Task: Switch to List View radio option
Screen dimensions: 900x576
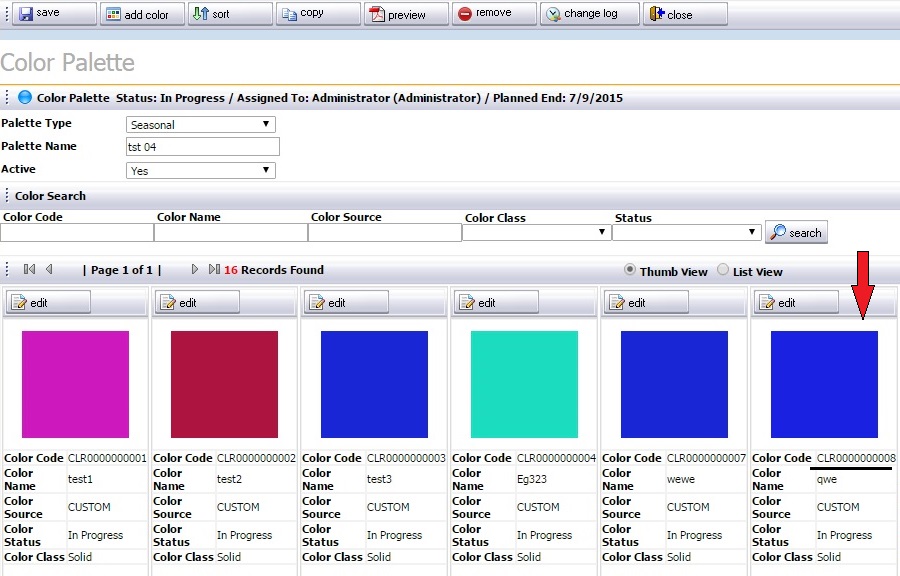Action: click(x=723, y=270)
